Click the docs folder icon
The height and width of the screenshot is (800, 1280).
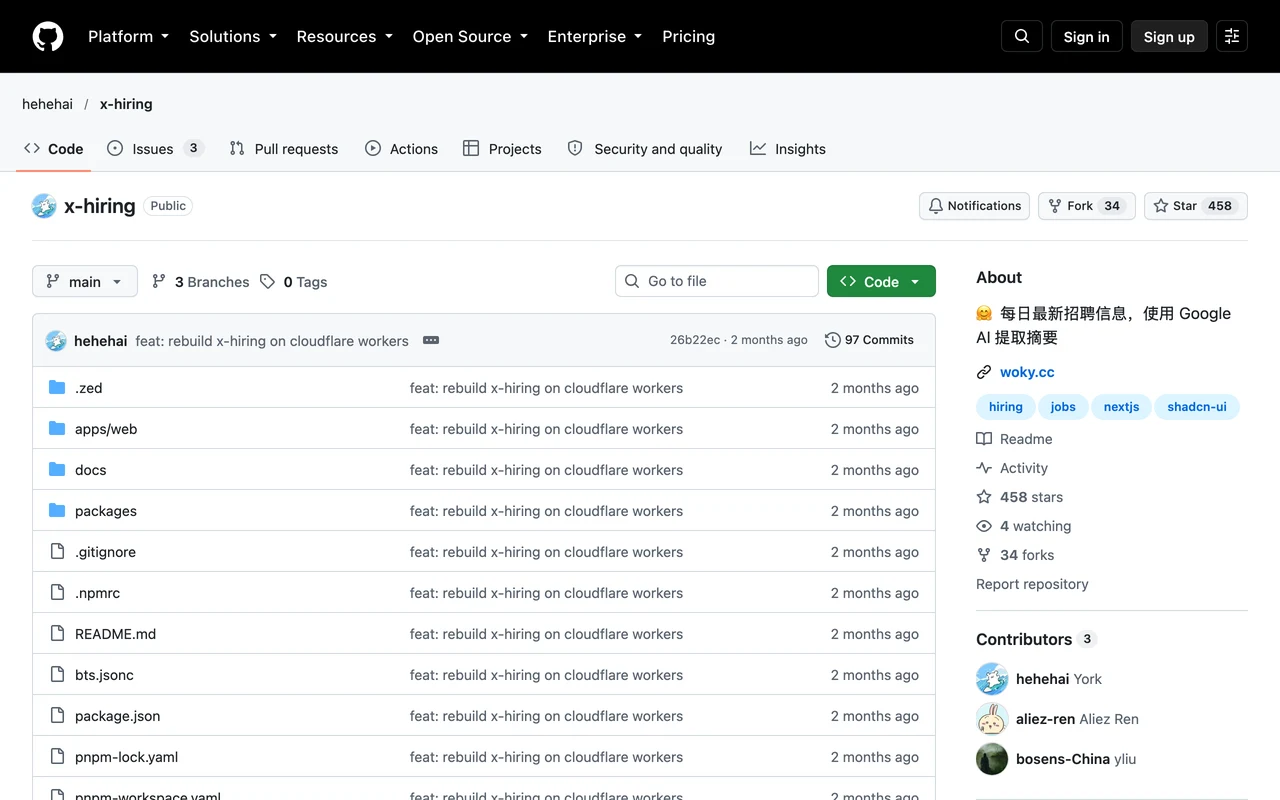point(57,470)
